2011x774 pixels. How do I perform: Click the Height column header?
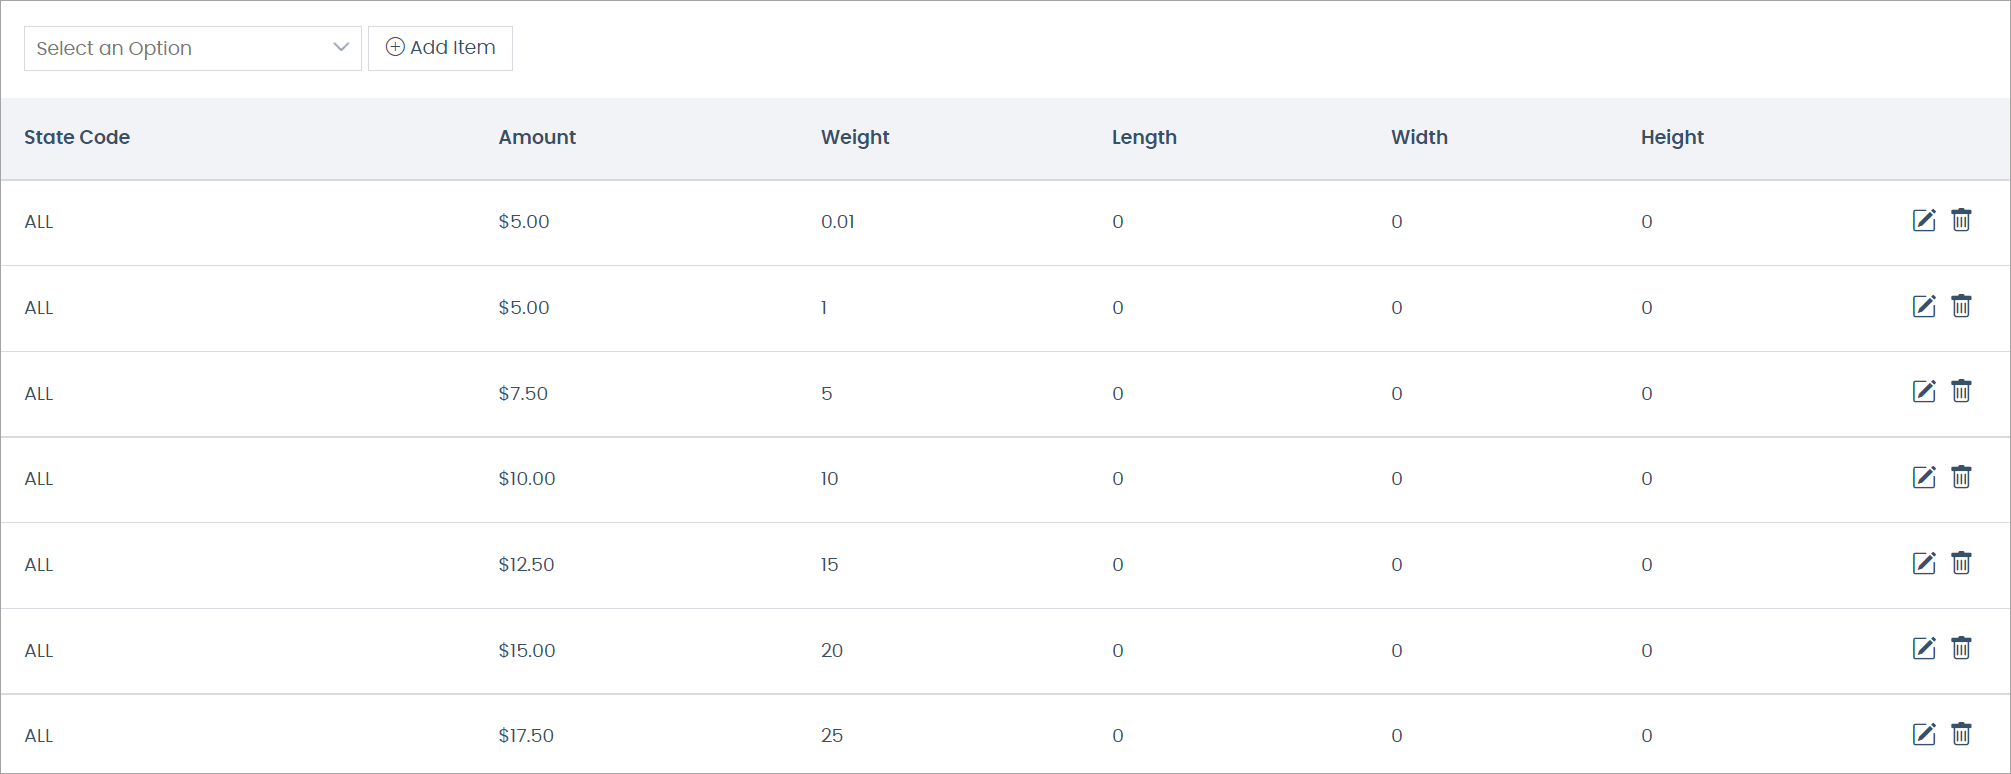(x=1672, y=137)
